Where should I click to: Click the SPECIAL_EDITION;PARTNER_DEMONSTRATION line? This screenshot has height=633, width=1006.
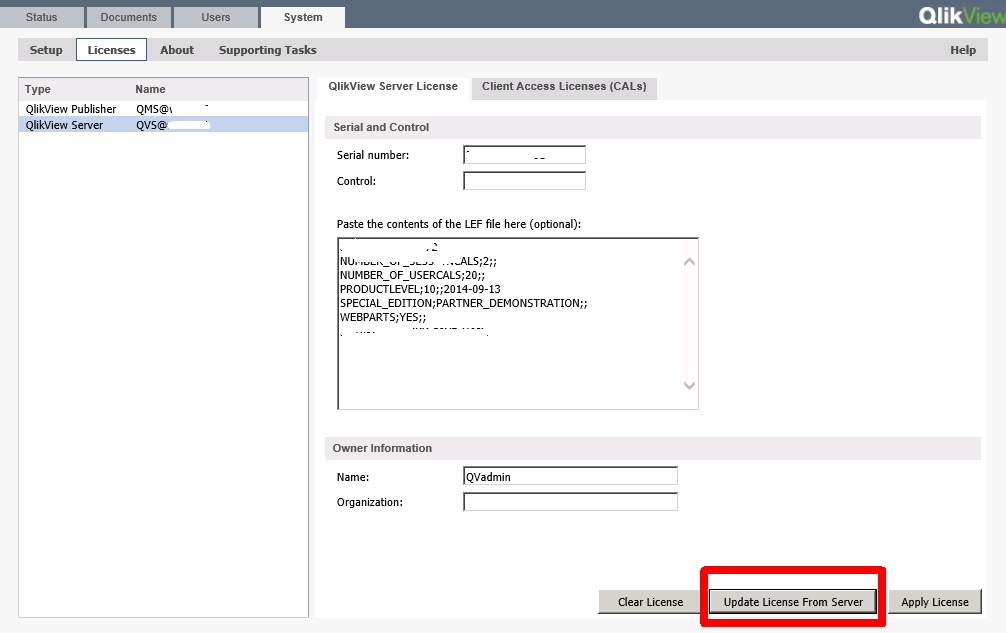(463, 303)
